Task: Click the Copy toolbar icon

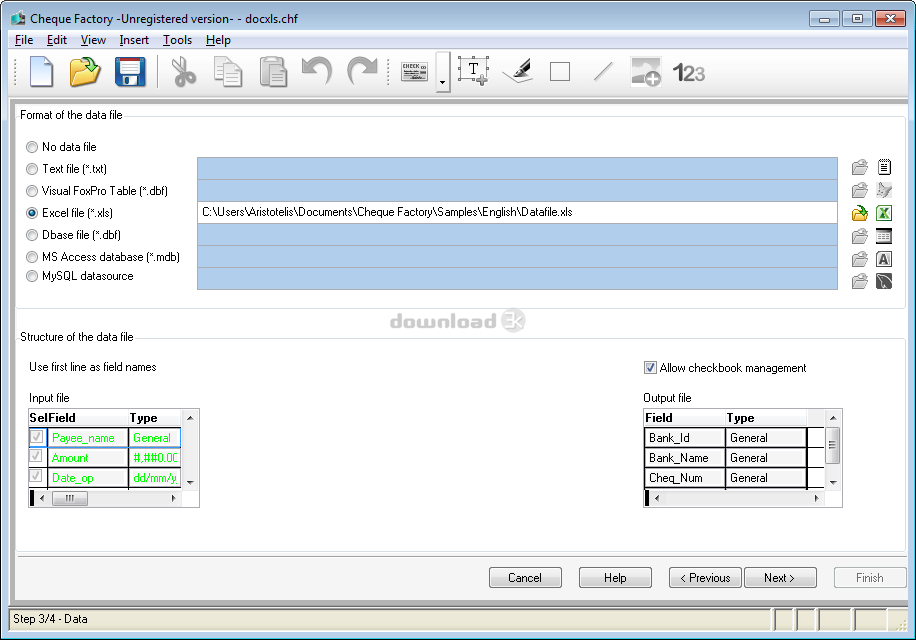Action: 228,72
